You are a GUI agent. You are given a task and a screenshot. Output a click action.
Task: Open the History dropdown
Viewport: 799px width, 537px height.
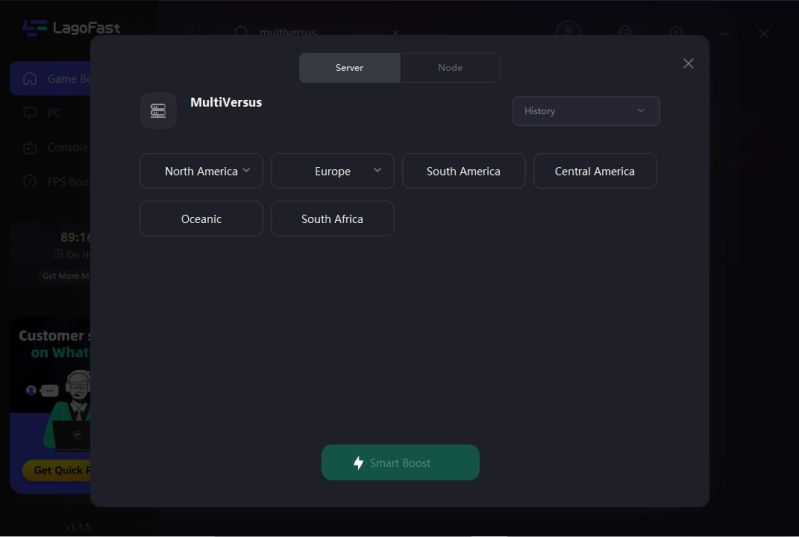(586, 111)
